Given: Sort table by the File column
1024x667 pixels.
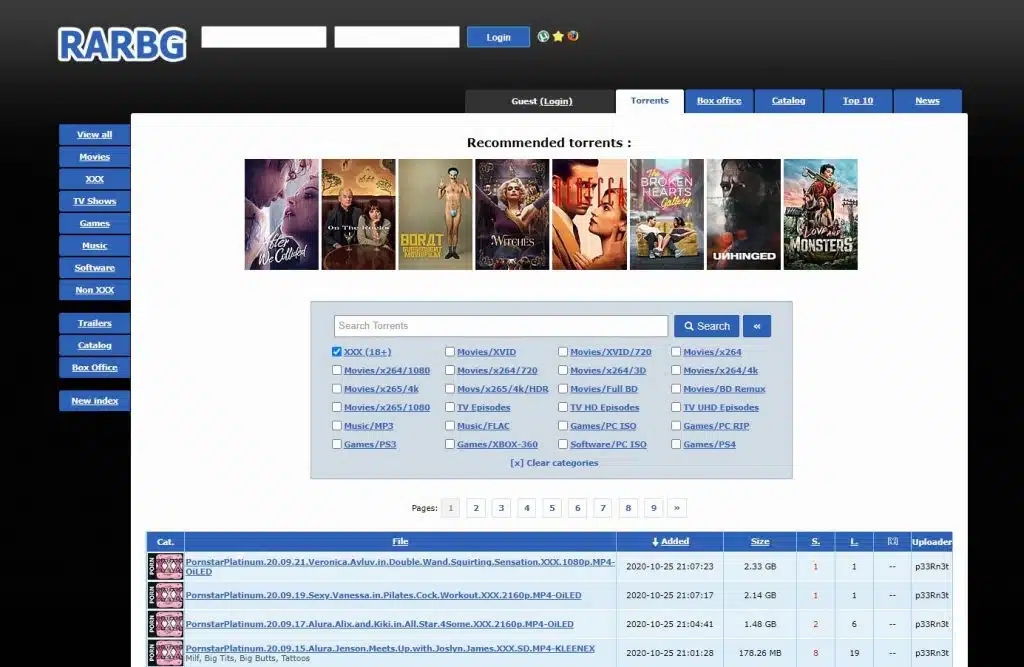Looking at the screenshot, I should pyautogui.click(x=400, y=542).
